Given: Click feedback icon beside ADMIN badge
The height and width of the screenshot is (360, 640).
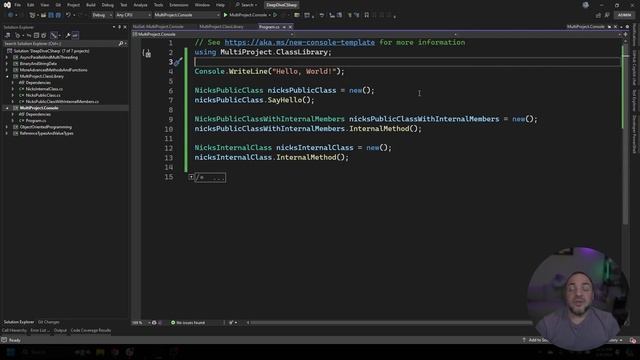Looking at the screenshot, I should click(x=607, y=15).
